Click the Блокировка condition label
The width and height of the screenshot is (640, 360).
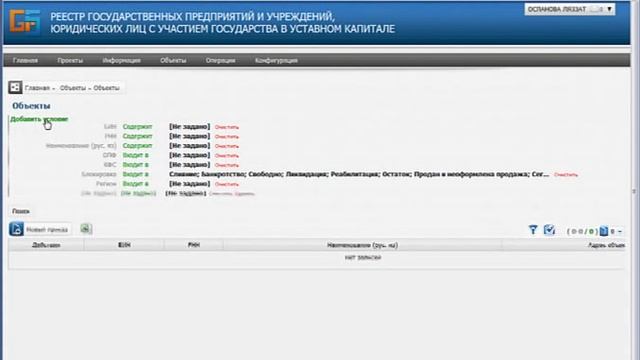click(99, 174)
